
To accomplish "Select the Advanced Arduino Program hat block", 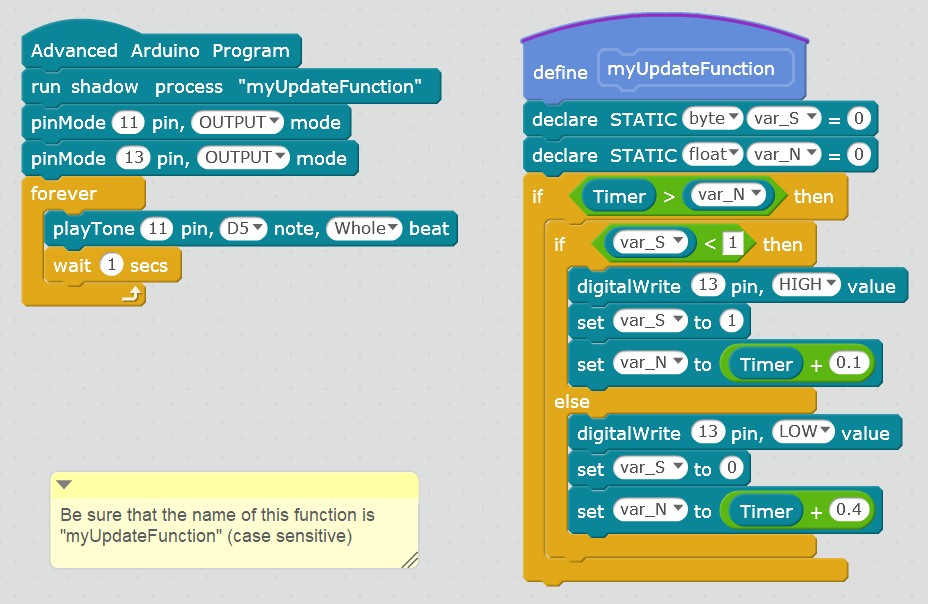I will tap(160, 51).
